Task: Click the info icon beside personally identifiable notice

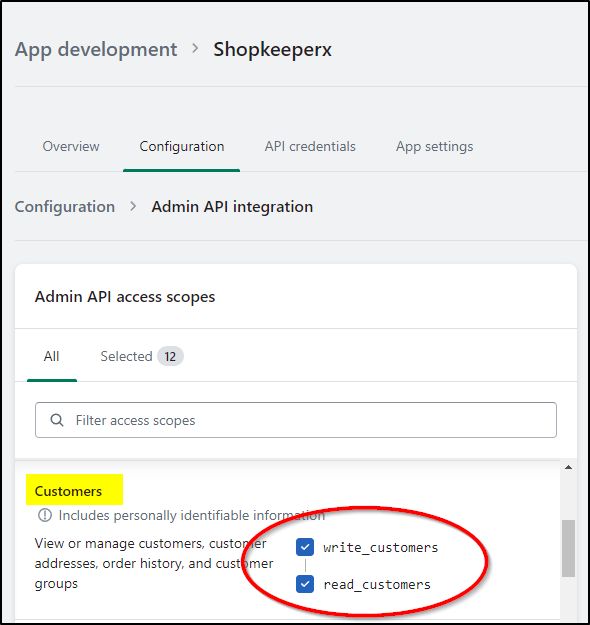Action: (x=45, y=515)
